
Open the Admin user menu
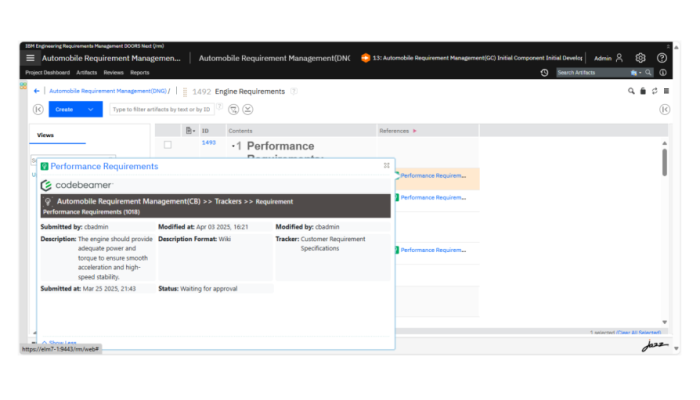[609, 58]
